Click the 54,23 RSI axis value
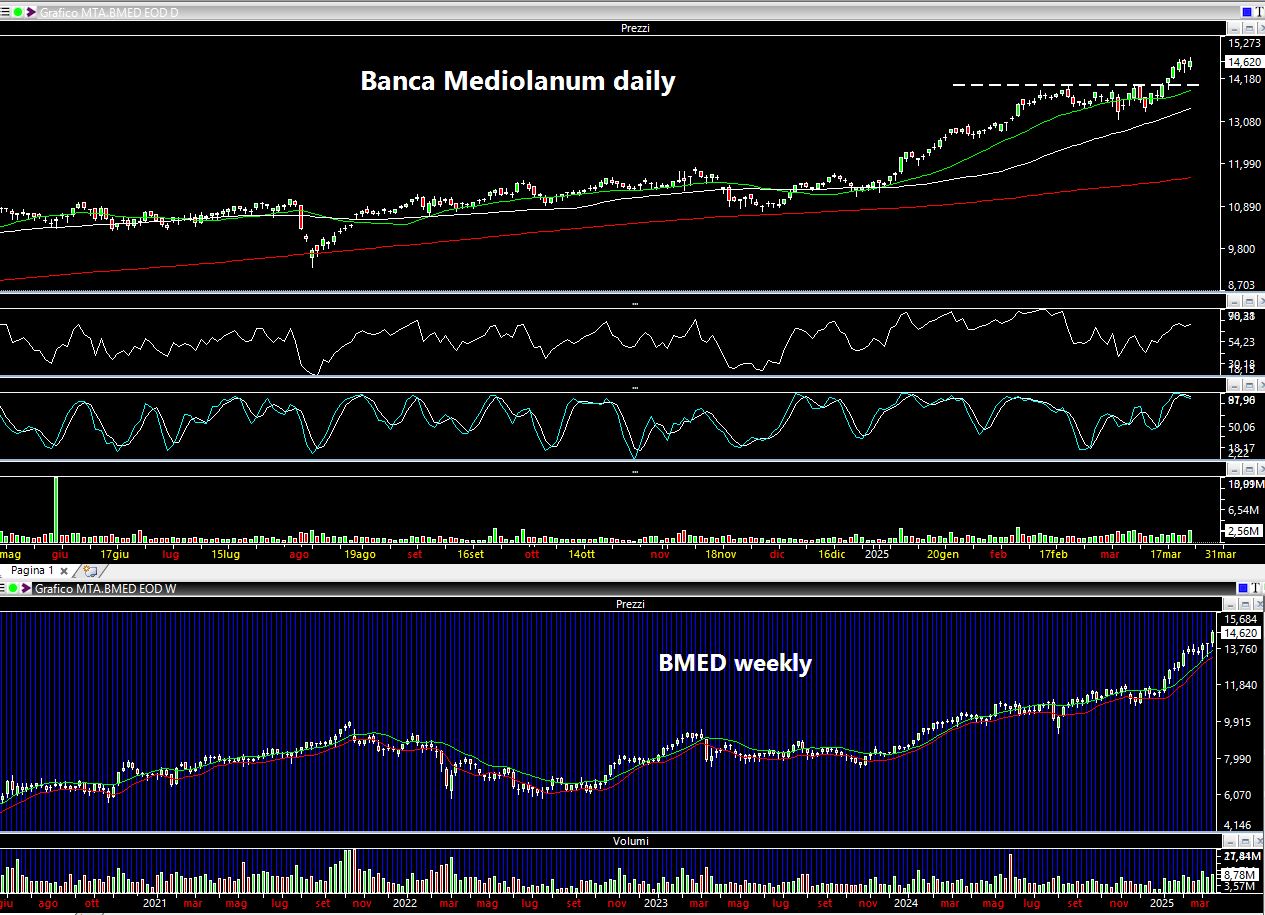The width and height of the screenshot is (1265, 915). click(1241, 341)
